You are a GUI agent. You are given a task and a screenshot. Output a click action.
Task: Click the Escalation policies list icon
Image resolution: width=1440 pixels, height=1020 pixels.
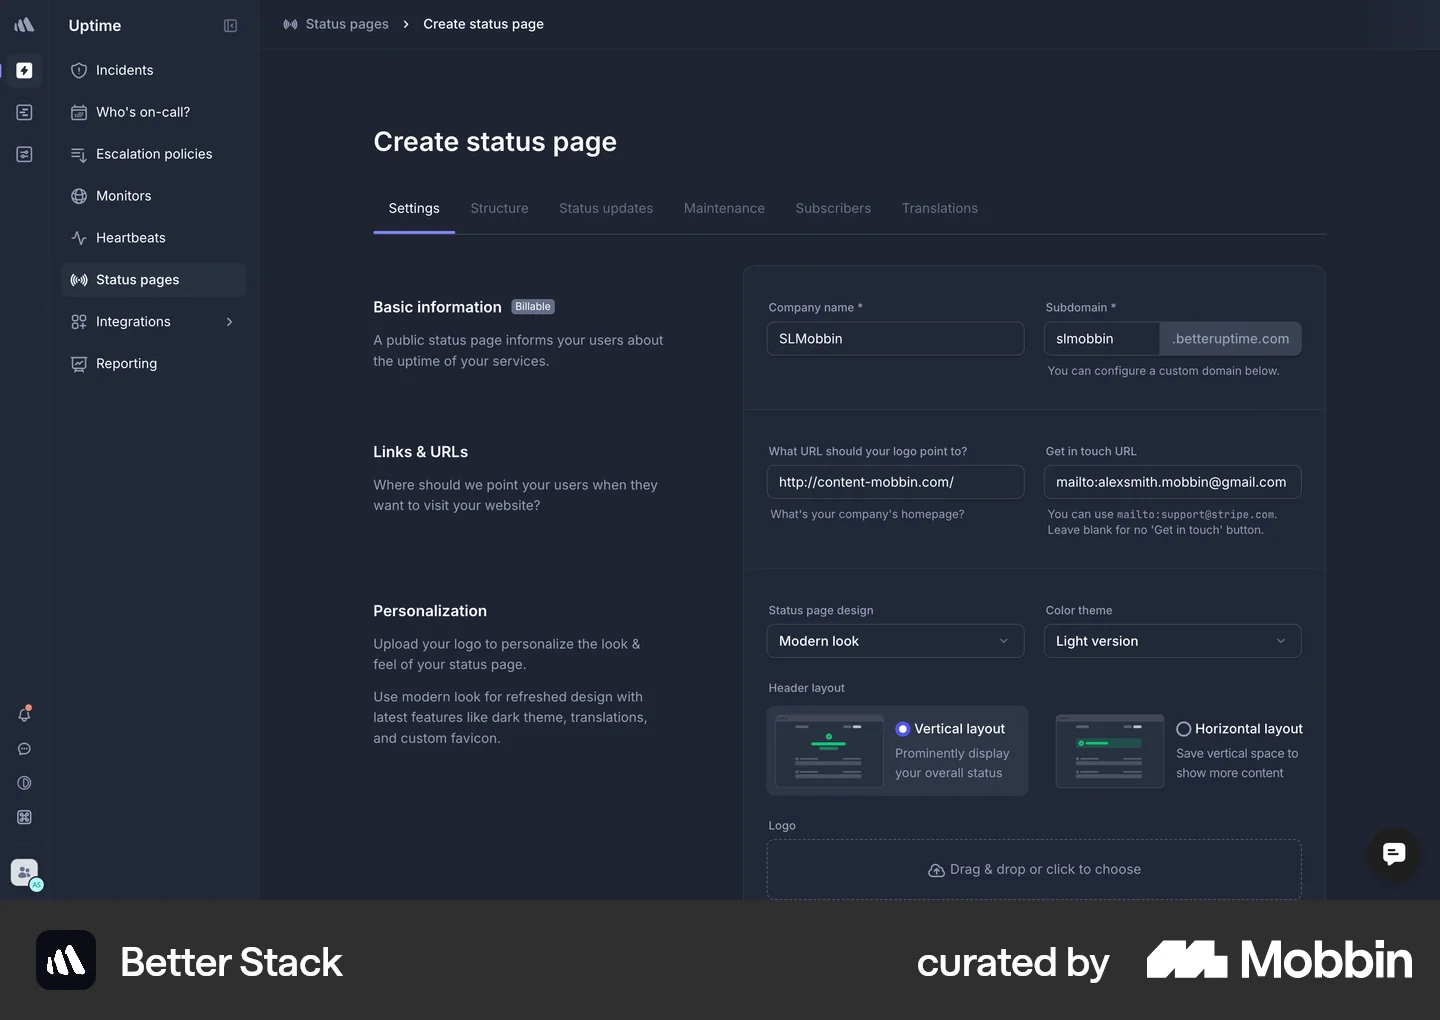(79, 154)
